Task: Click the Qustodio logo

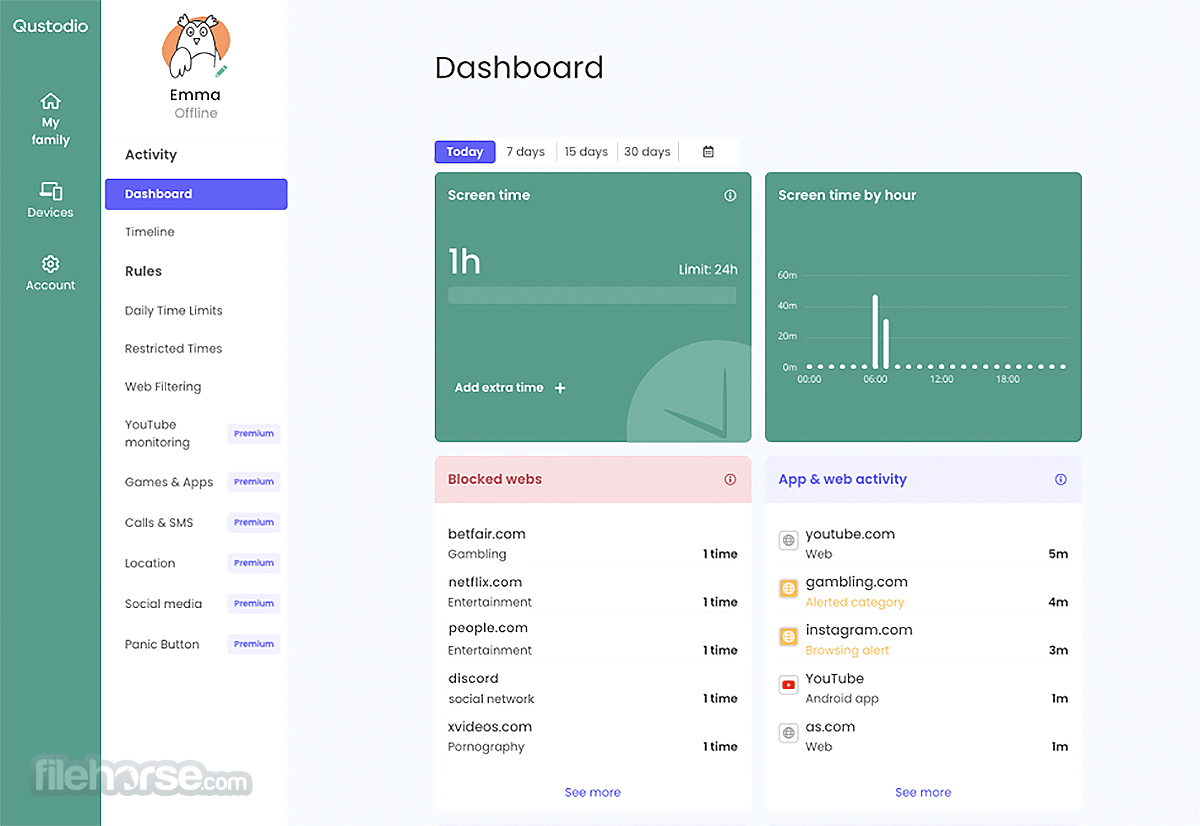Action: click(50, 26)
